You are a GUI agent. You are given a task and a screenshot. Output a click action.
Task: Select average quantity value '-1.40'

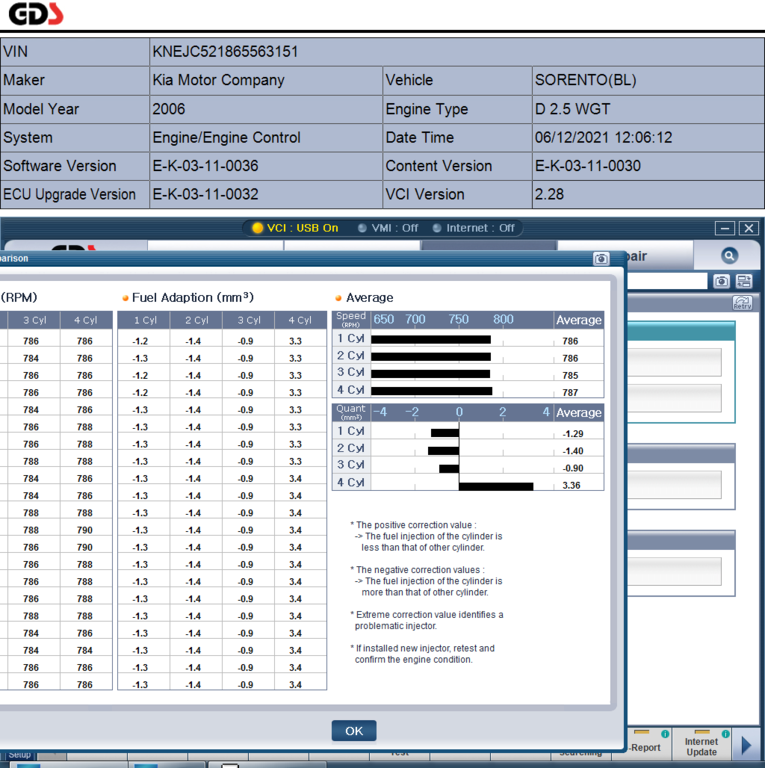click(x=573, y=451)
